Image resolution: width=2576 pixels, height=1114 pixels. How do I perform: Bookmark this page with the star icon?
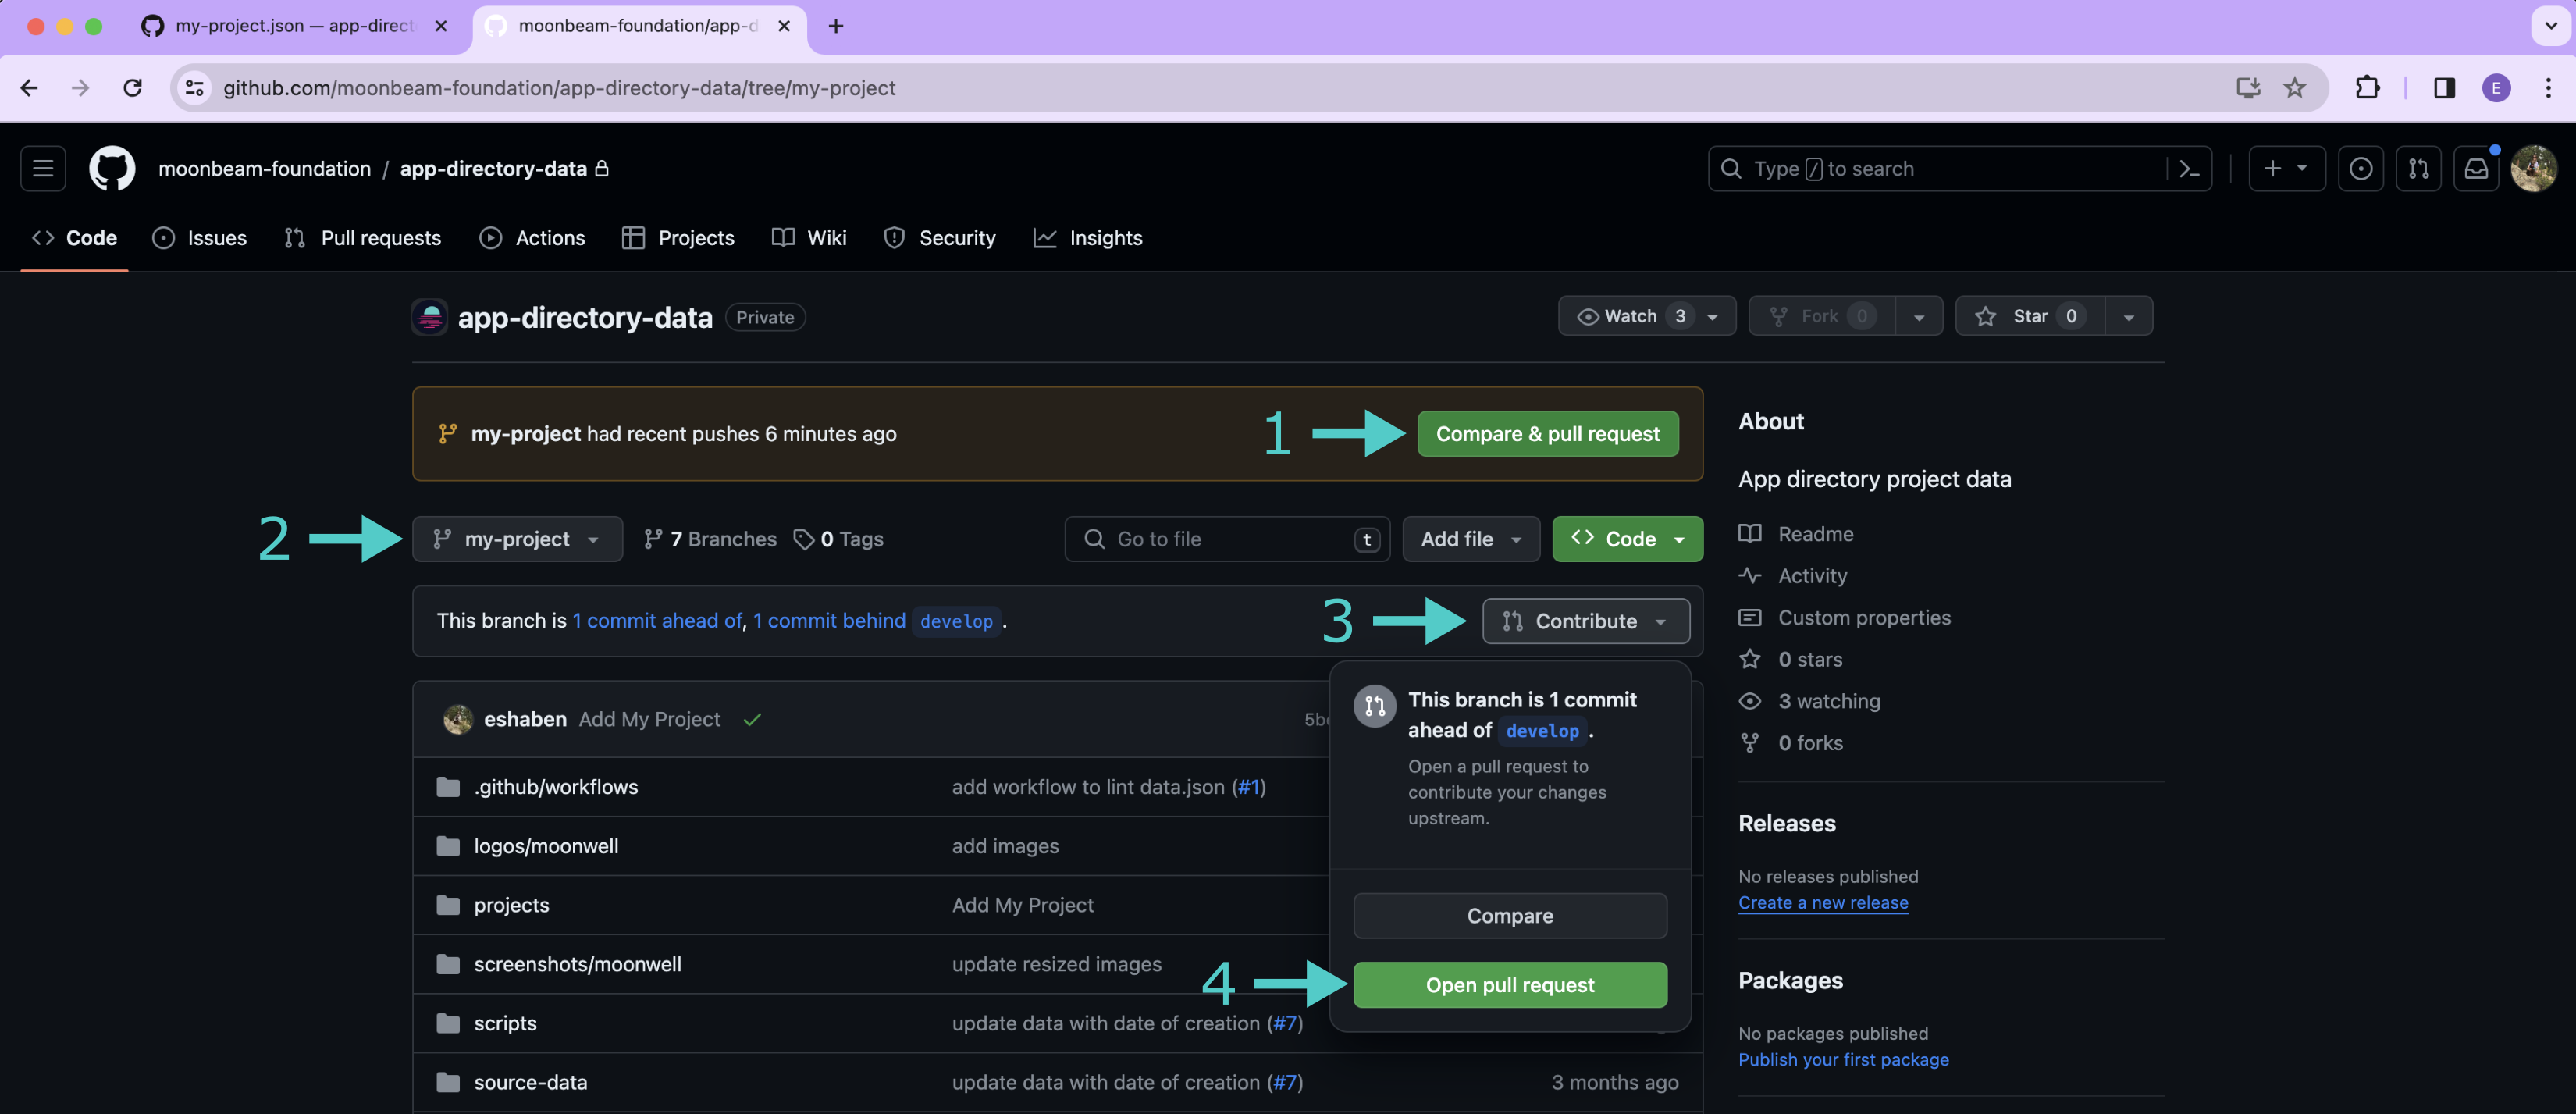click(x=2295, y=88)
